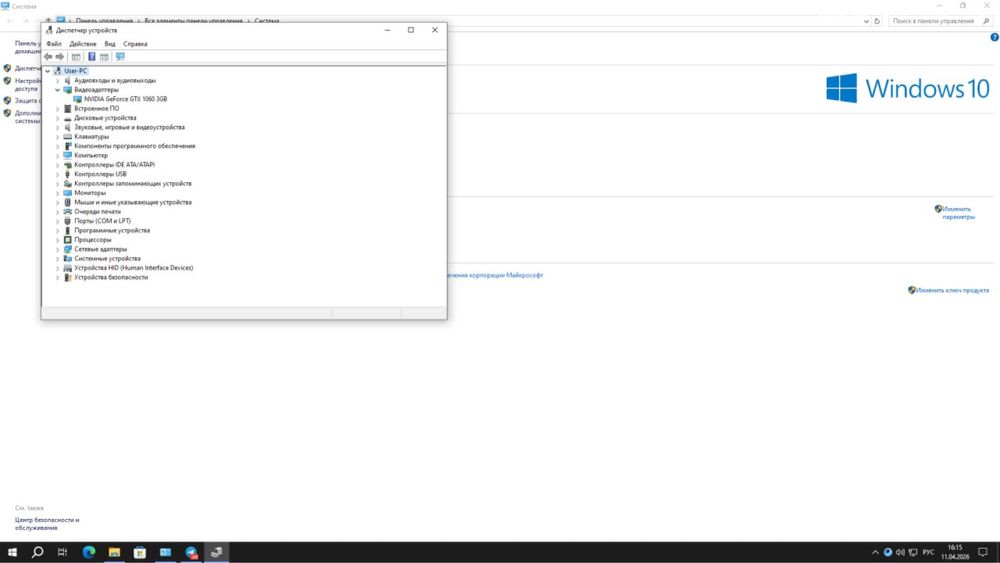The image size is (1000, 563).
Task: Collapse the Видеоадаптеры node
Action: [57, 90]
